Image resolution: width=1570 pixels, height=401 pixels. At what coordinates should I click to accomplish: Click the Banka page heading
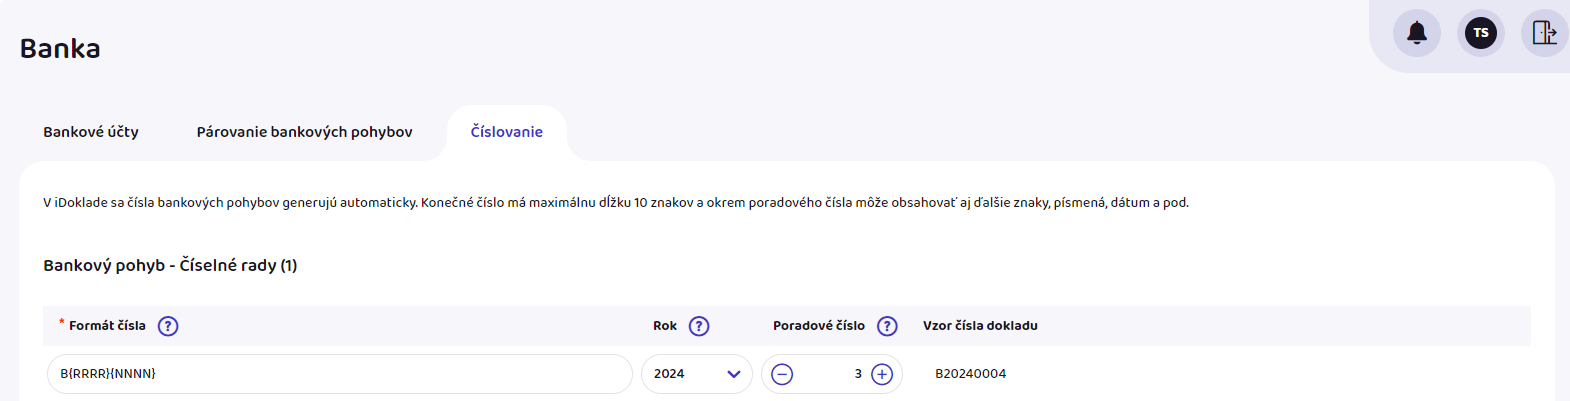point(60,49)
